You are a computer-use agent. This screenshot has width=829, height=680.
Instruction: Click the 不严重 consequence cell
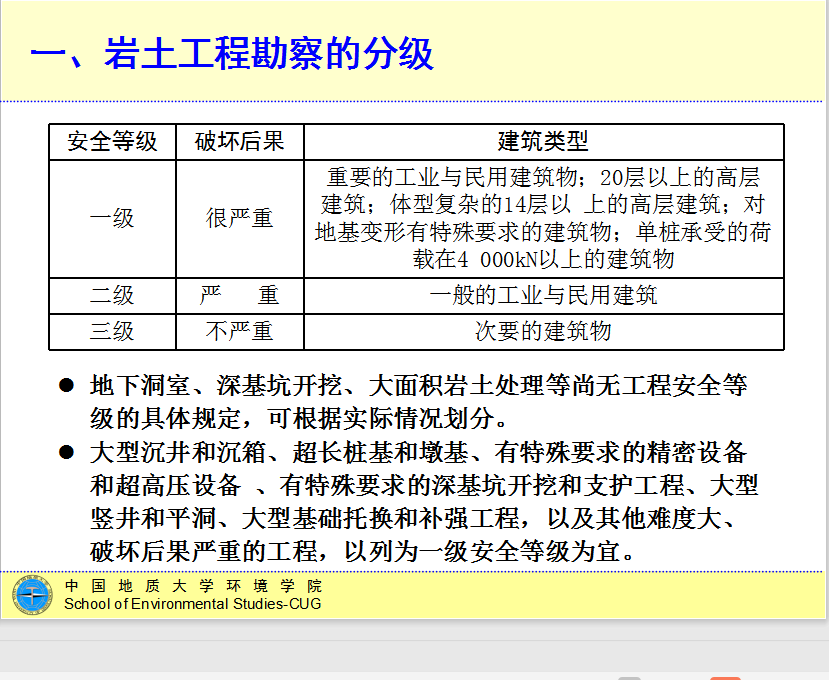(x=240, y=331)
